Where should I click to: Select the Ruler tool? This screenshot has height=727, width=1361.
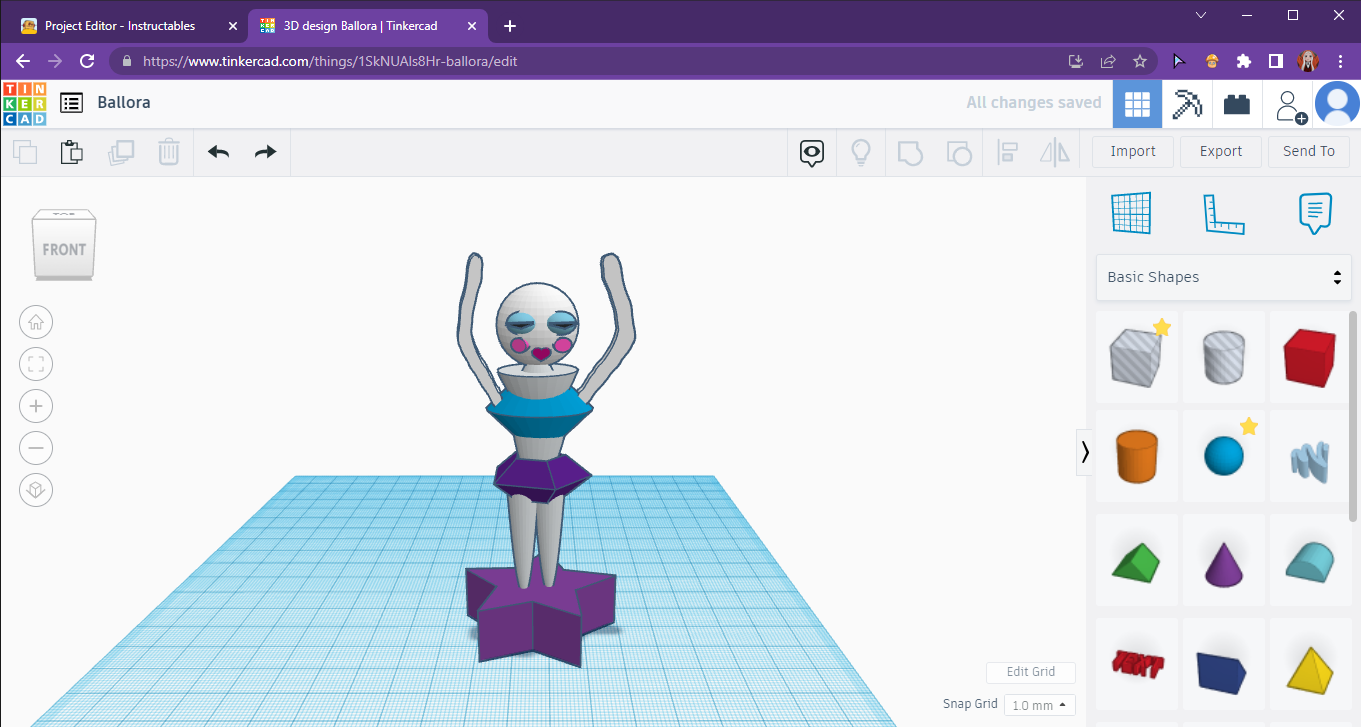pyautogui.click(x=1222, y=212)
